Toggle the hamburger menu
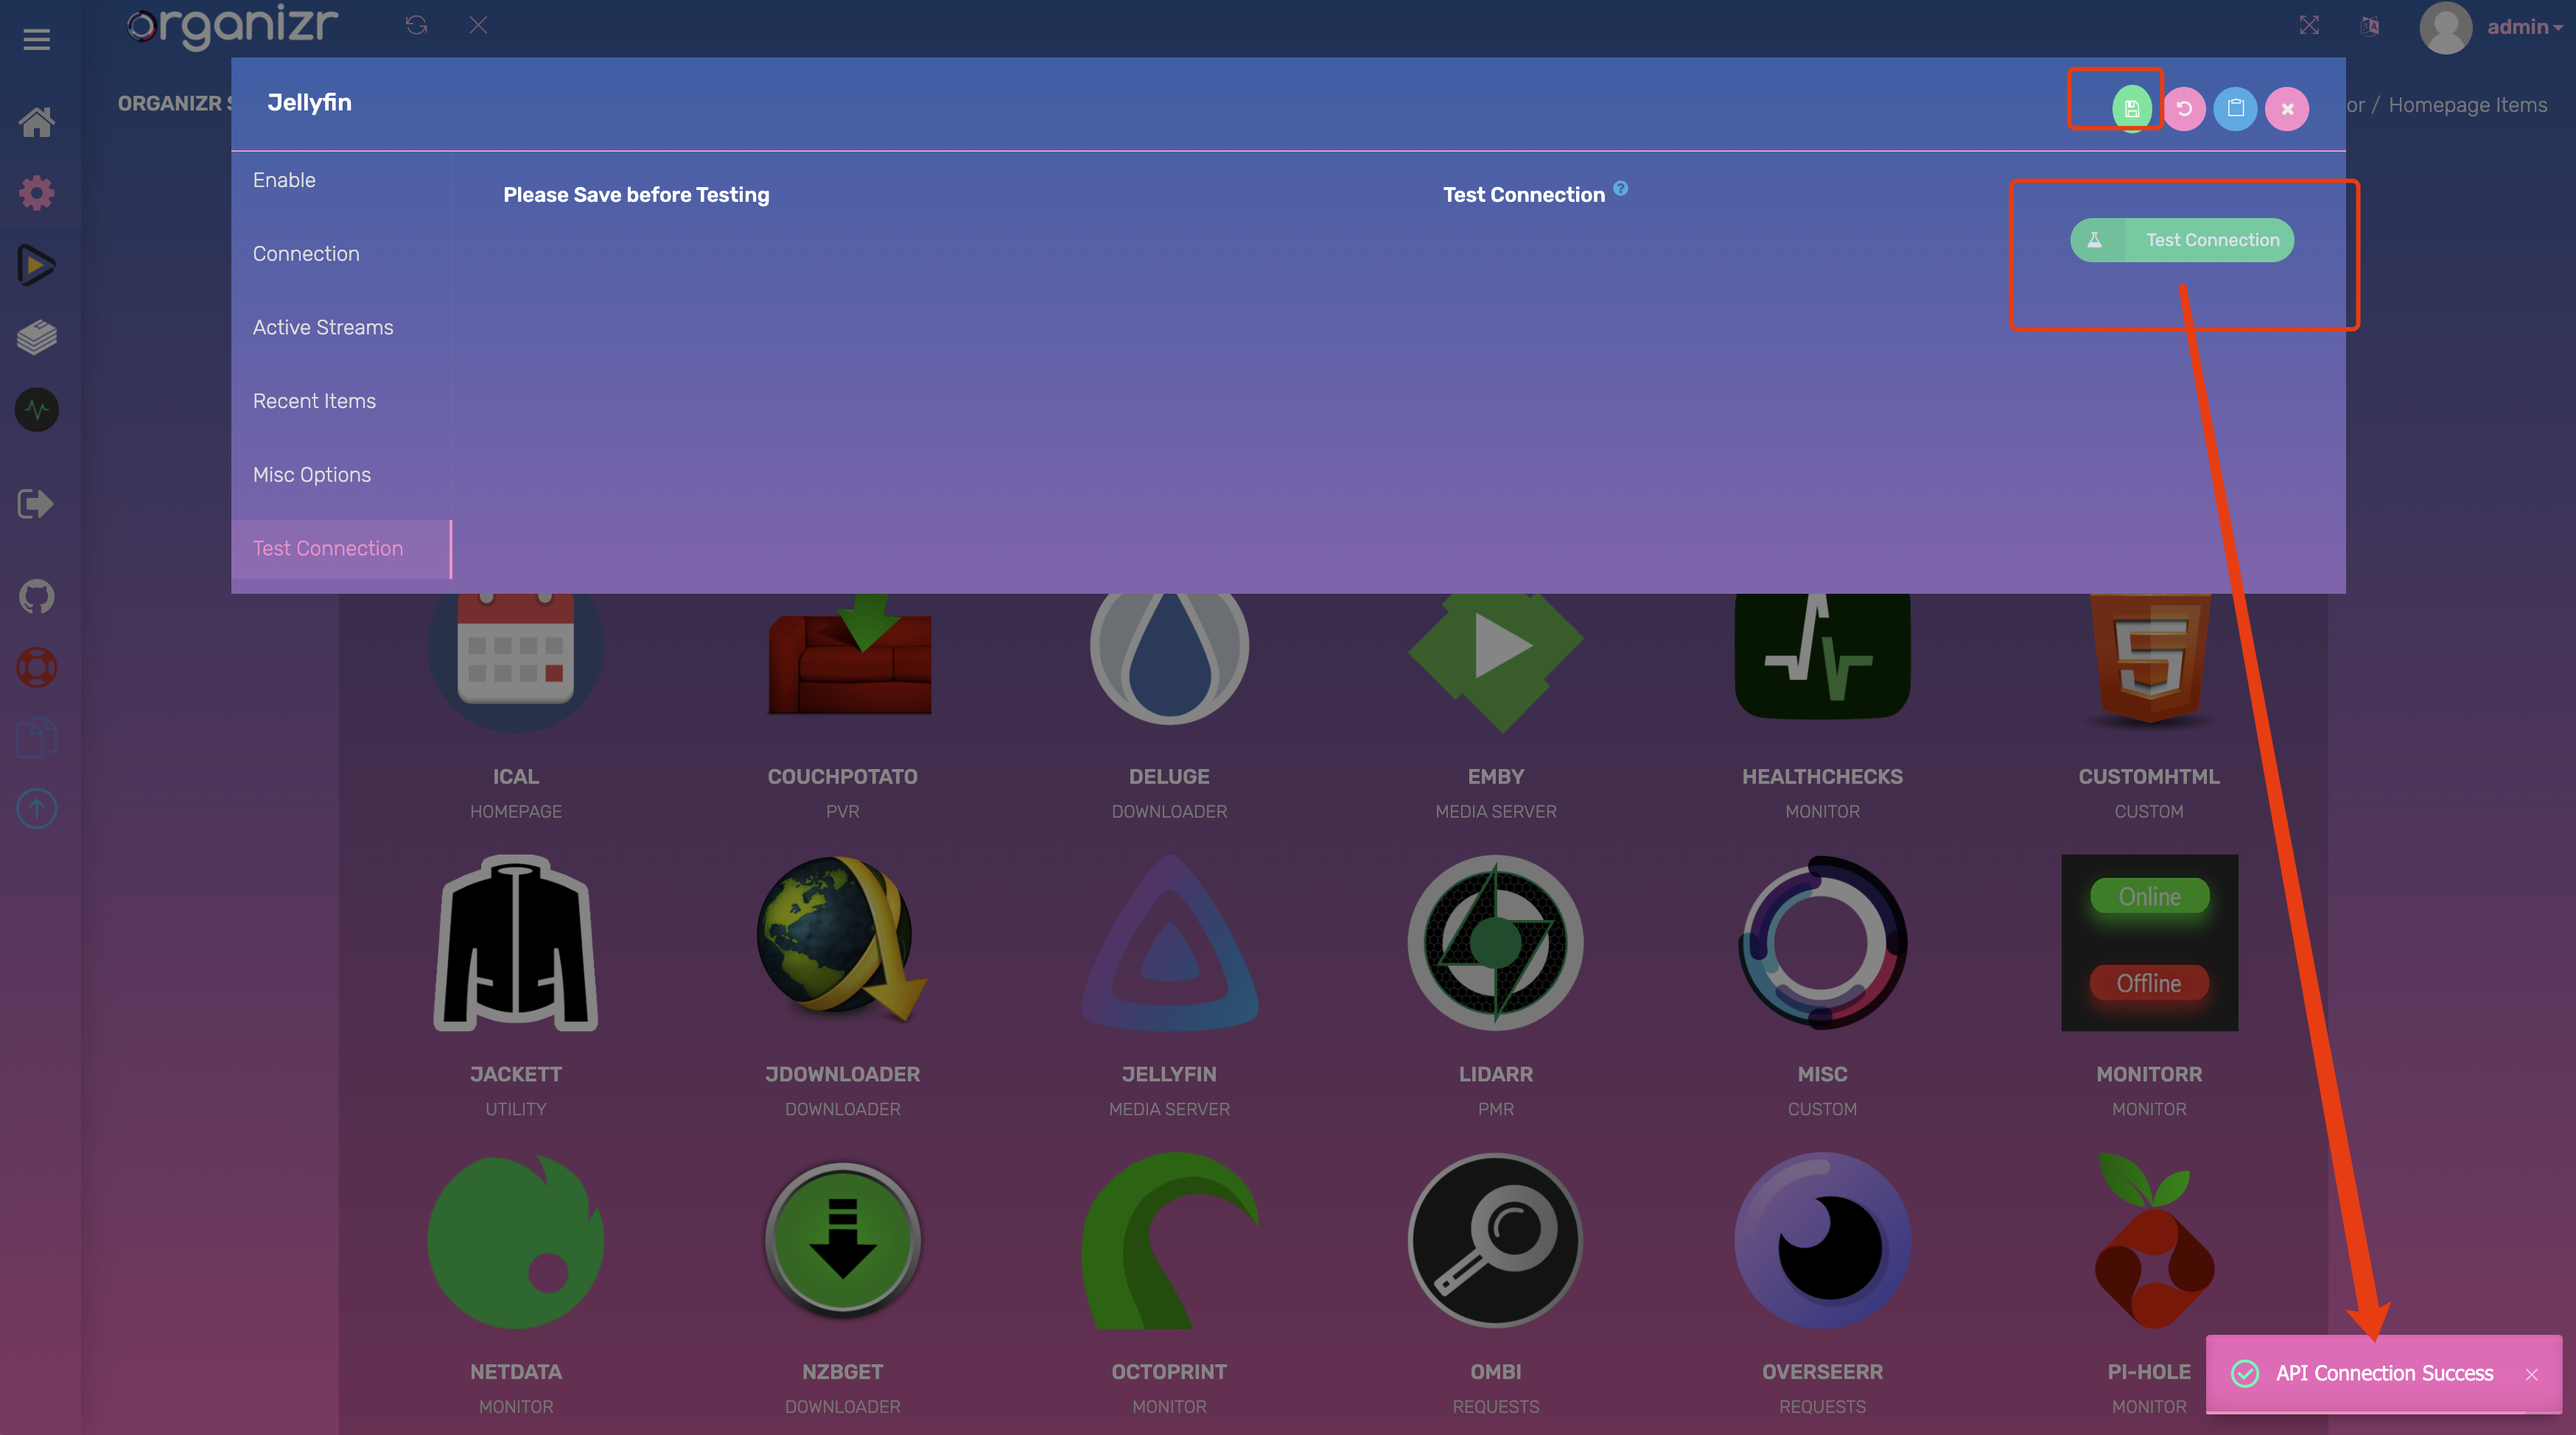The height and width of the screenshot is (1435, 2576). click(x=37, y=39)
